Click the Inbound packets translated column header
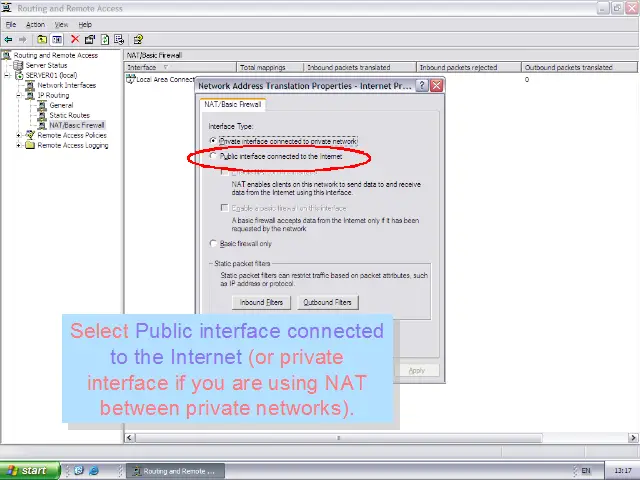This screenshot has height=480, width=640. coord(360,67)
